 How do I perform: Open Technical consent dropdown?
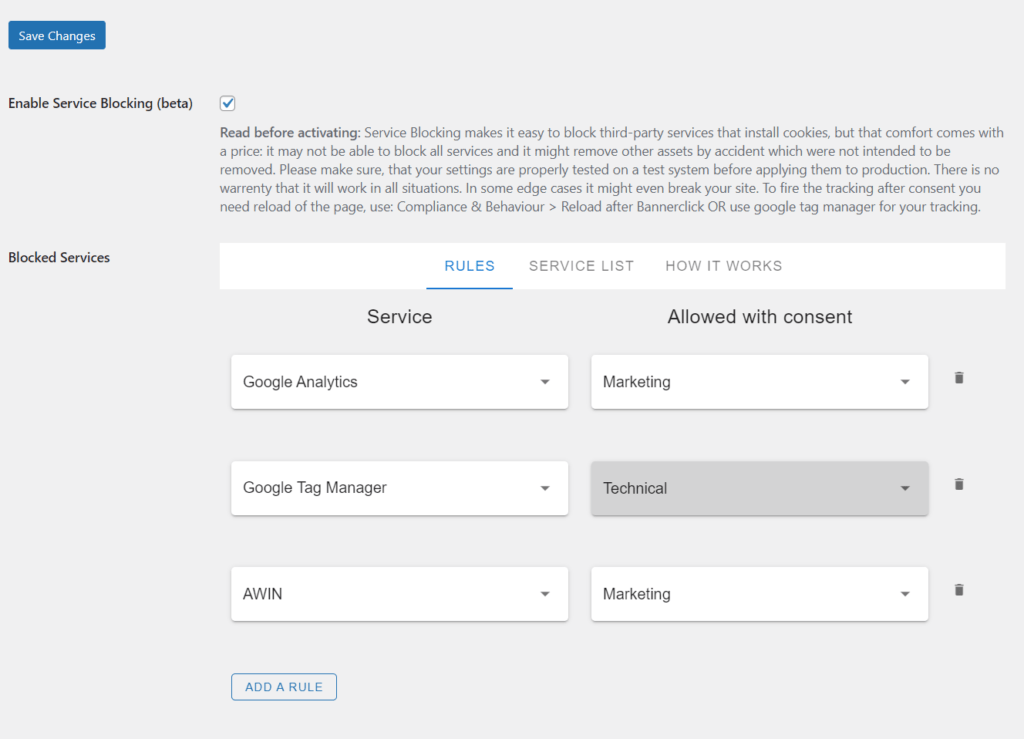[760, 488]
